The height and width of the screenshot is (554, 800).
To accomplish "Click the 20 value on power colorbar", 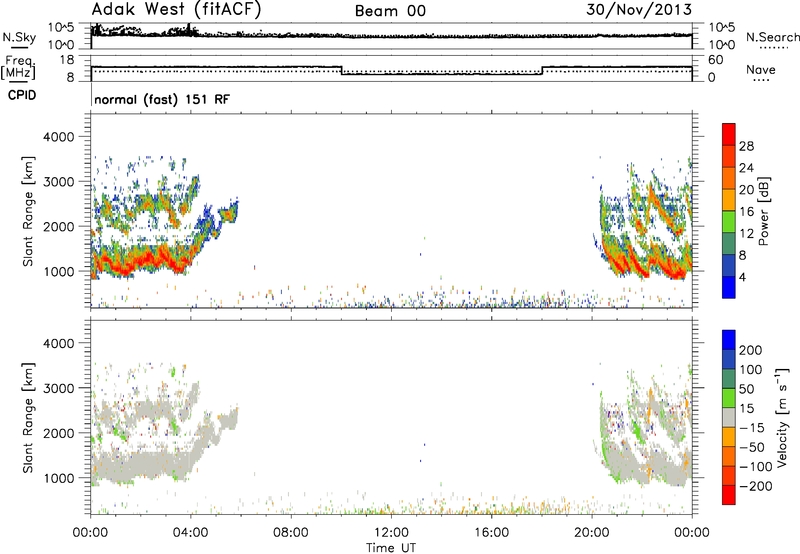I will click(x=746, y=190).
